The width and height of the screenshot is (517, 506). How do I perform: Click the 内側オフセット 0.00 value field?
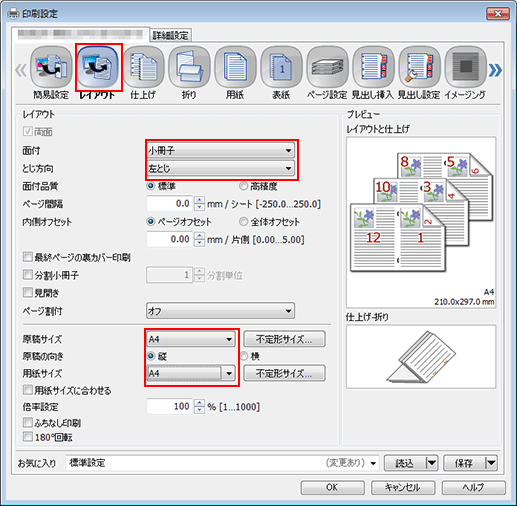(170, 239)
